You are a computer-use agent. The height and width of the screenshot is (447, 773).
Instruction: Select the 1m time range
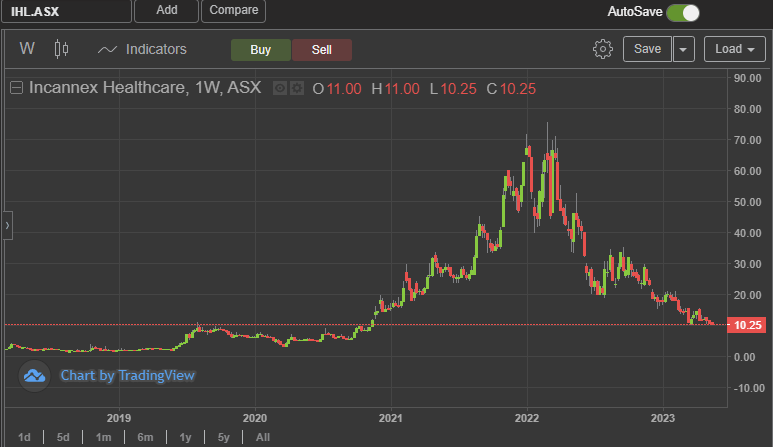pyautogui.click(x=104, y=437)
